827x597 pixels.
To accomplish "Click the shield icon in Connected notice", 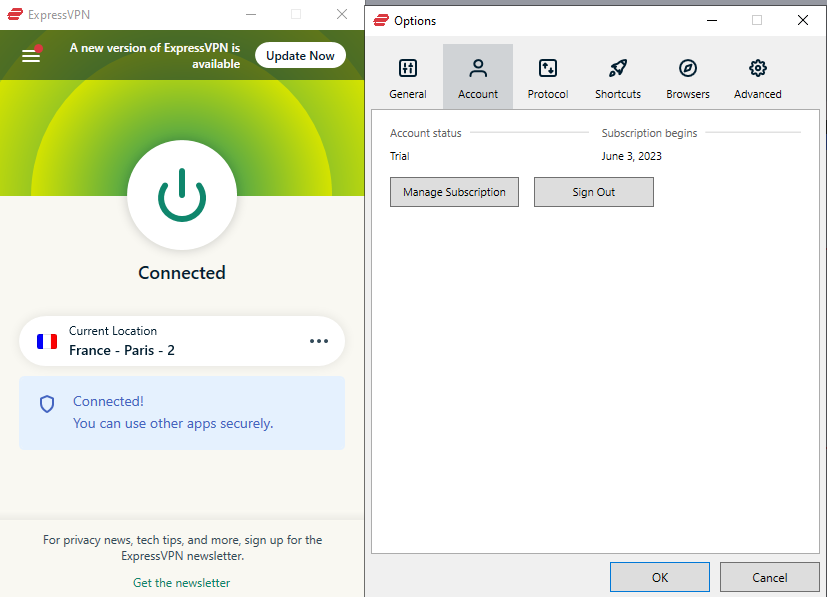I will click(47, 404).
